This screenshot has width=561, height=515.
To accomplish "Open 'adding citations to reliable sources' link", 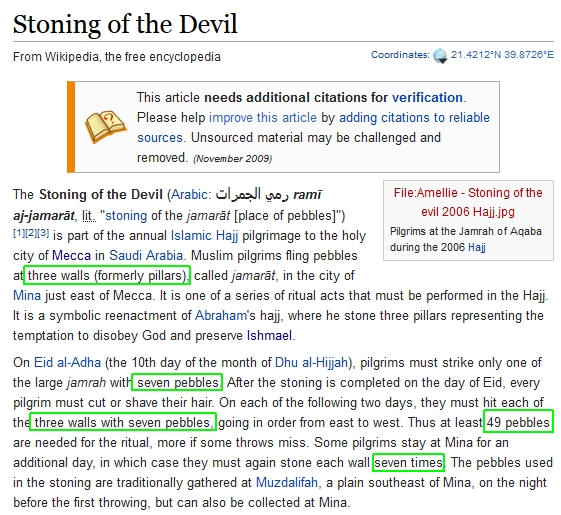I will pos(313,127).
